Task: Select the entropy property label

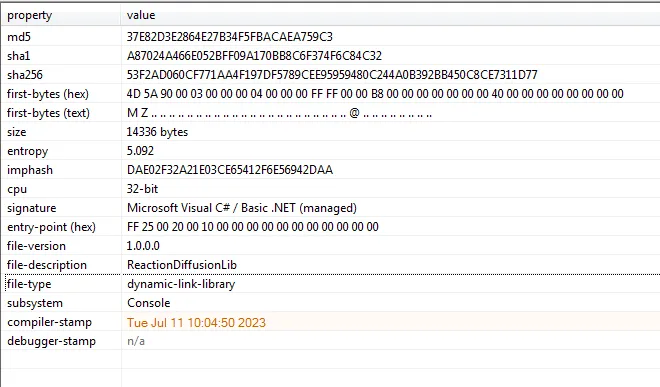Action: (28, 151)
